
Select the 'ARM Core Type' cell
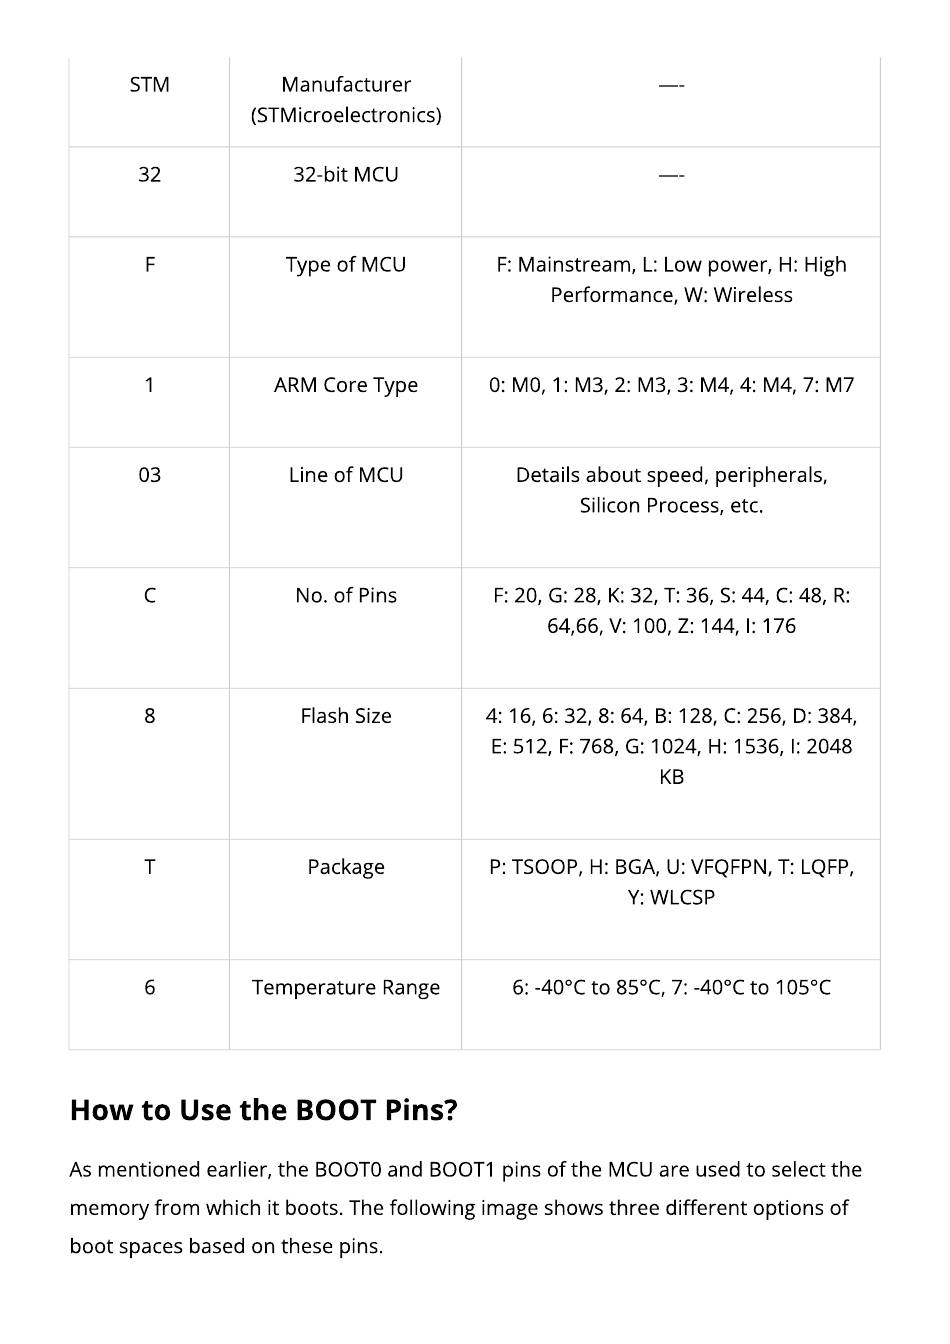tap(345, 385)
